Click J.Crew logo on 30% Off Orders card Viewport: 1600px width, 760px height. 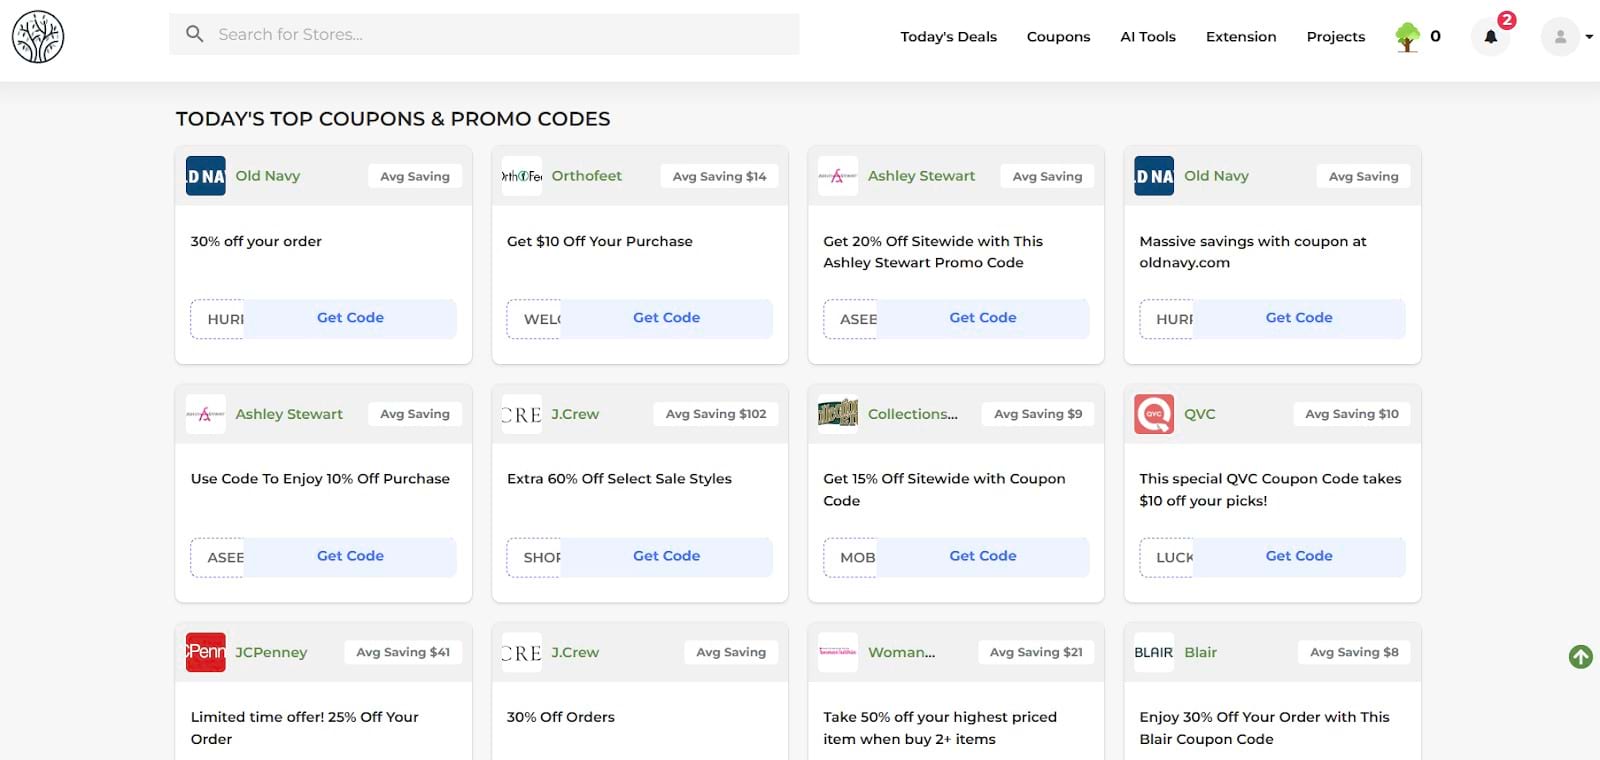[521, 652]
